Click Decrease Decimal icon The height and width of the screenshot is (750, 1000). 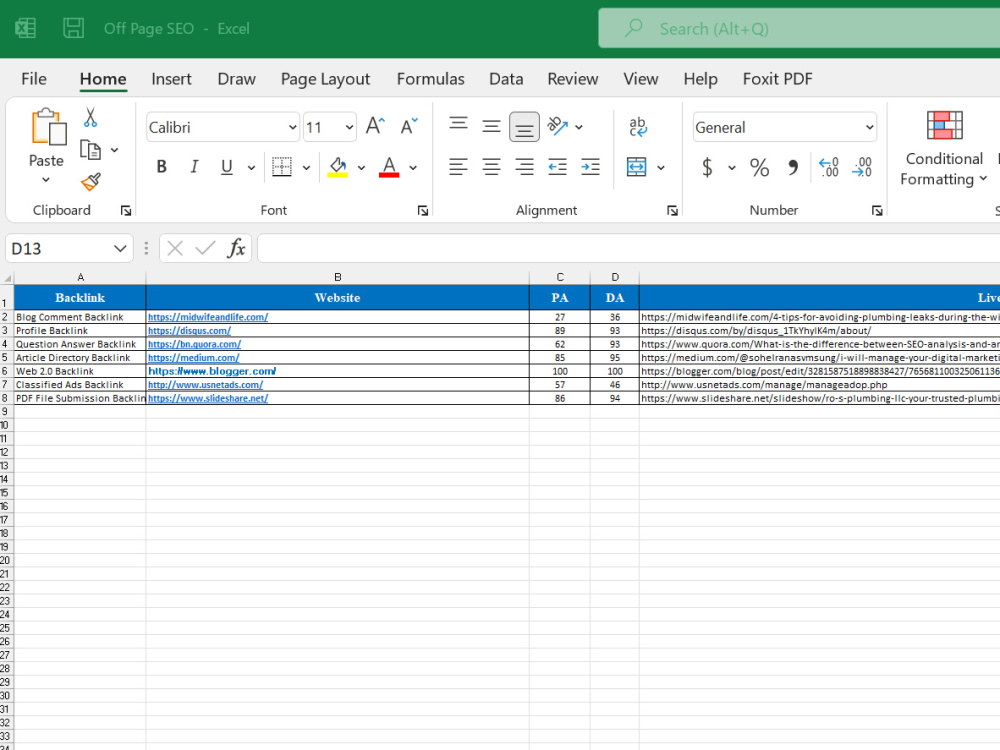(862, 167)
